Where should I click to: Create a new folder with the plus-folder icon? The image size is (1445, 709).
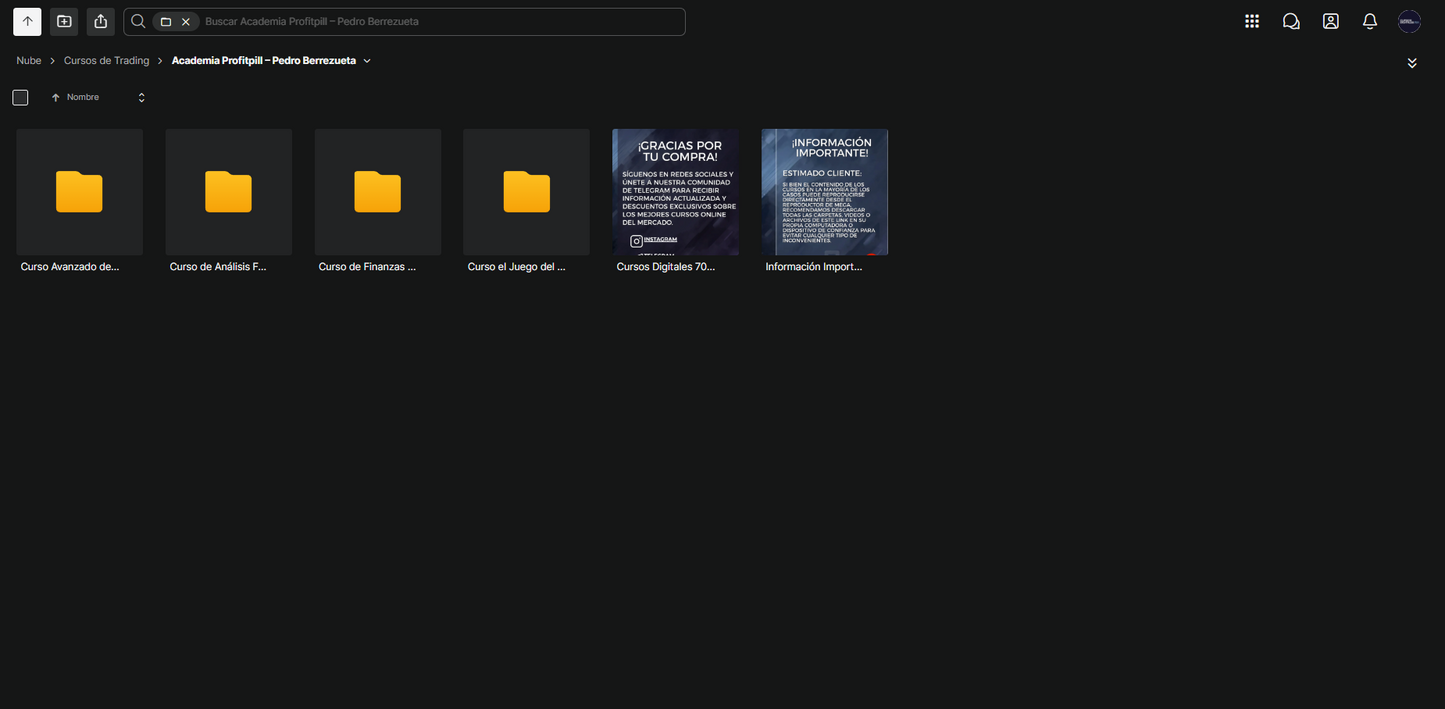(x=64, y=21)
